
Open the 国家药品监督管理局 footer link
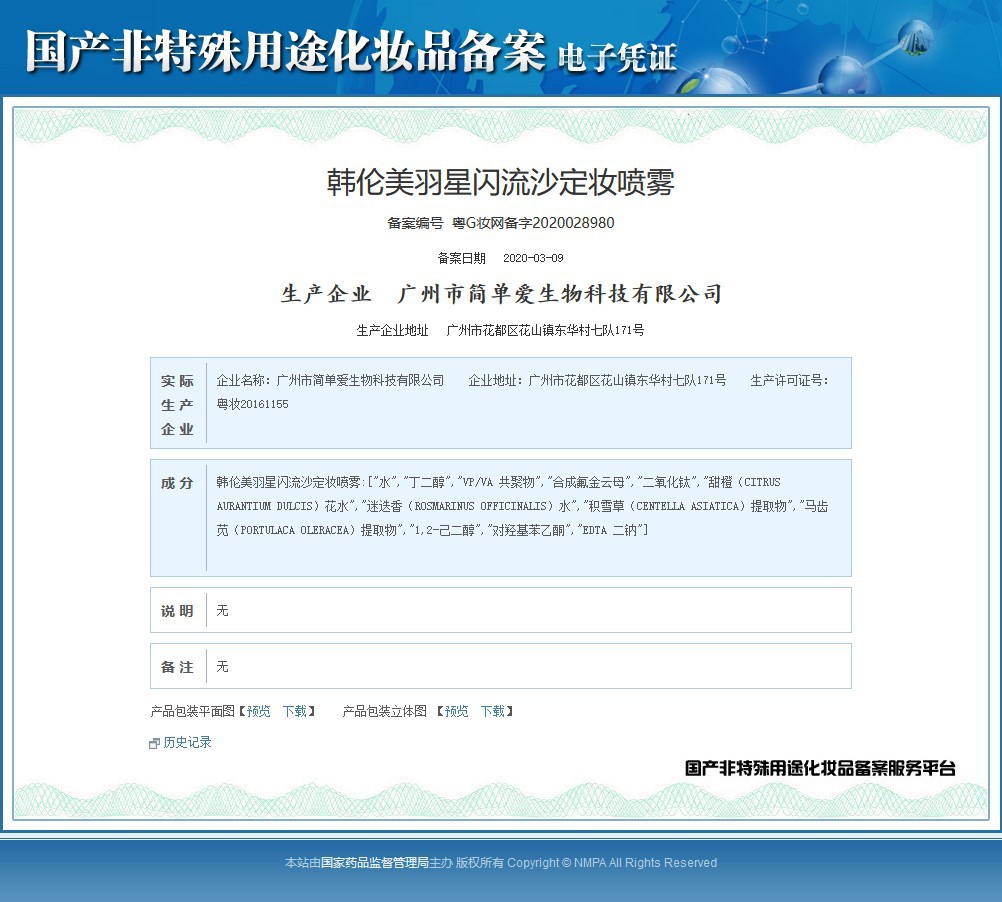374,862
